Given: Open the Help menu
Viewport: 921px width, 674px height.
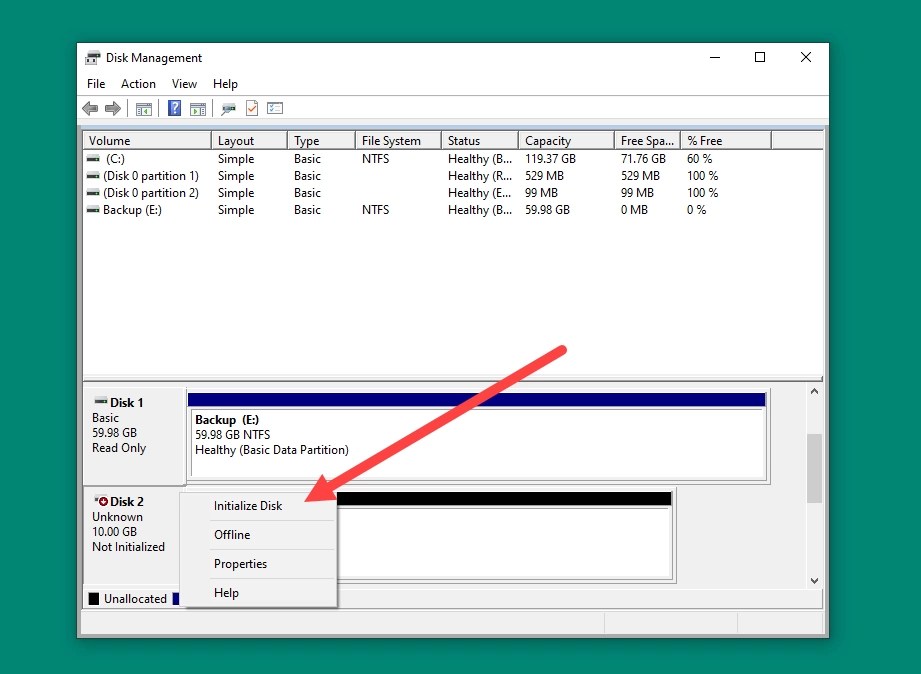Looking at the screenshot, I should coord(225,84).
